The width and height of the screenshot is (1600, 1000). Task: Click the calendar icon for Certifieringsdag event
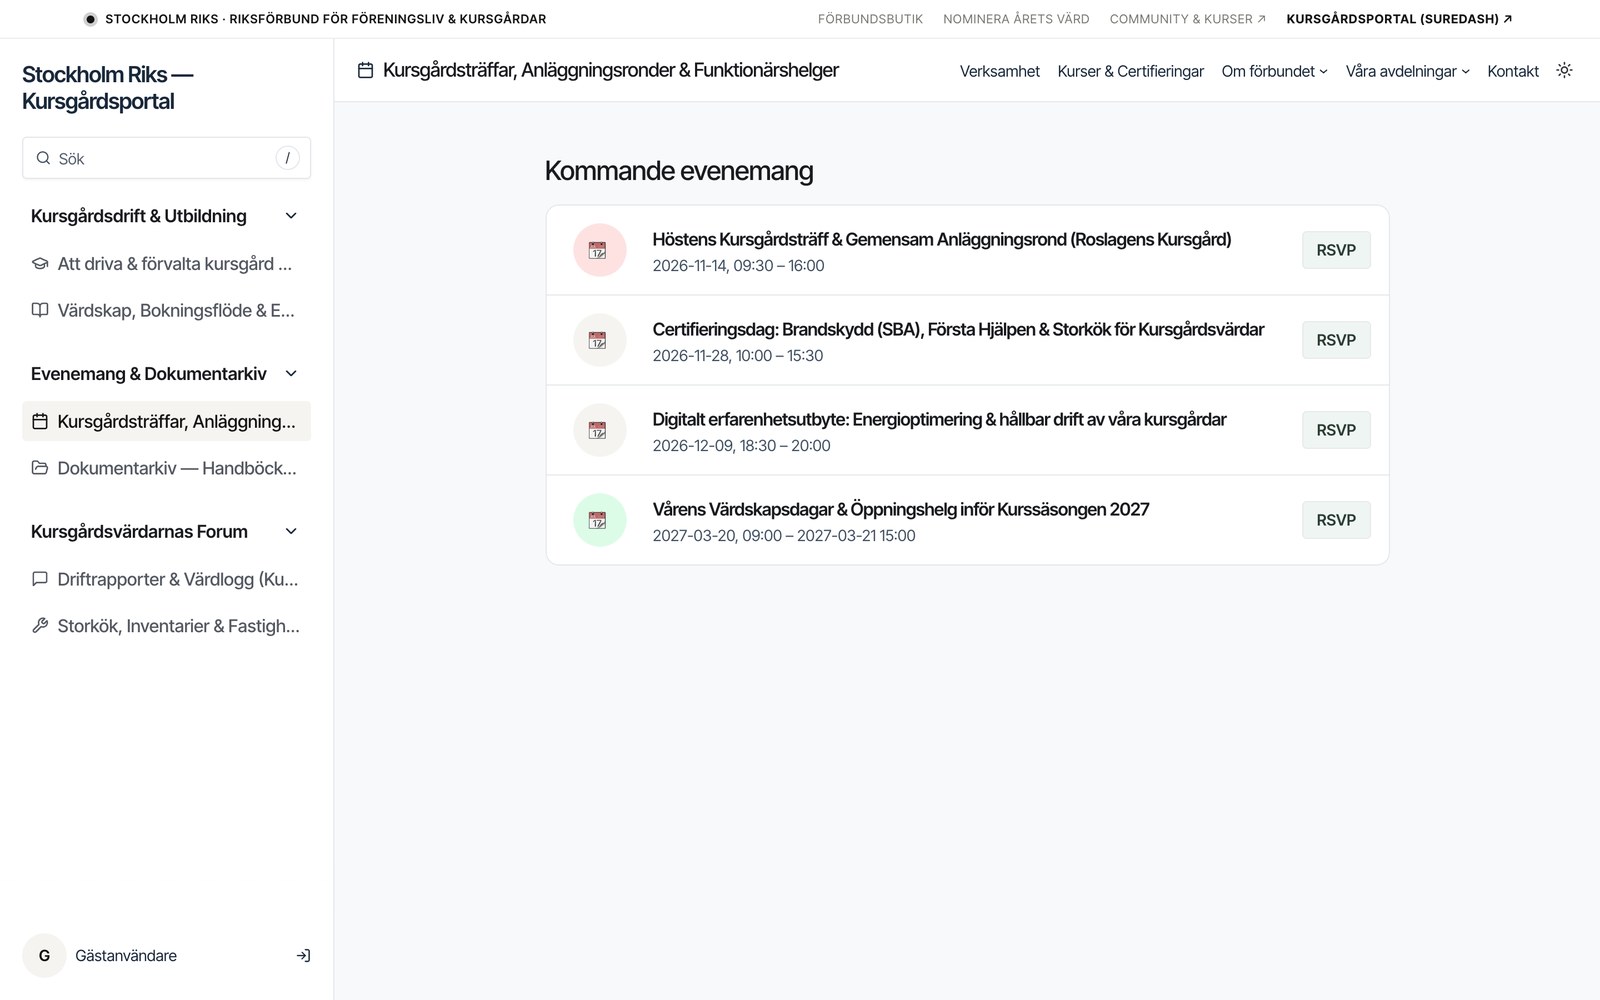(599, 340)
